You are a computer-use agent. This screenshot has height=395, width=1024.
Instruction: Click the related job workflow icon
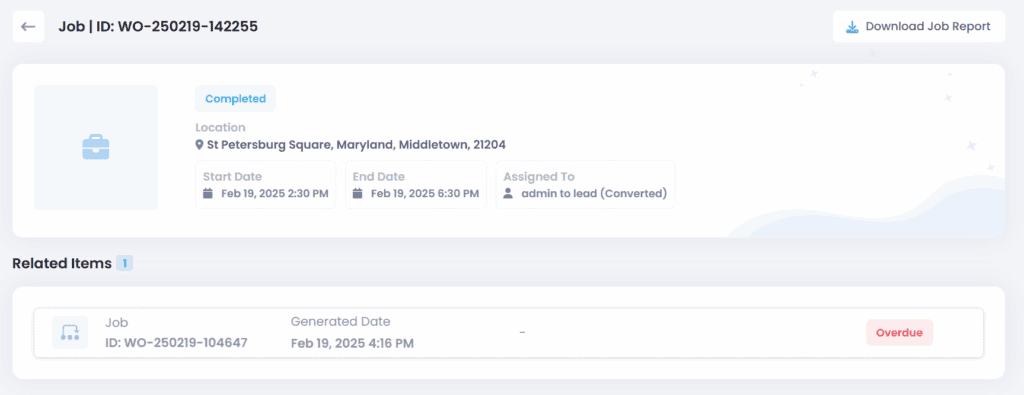point(70,332)
